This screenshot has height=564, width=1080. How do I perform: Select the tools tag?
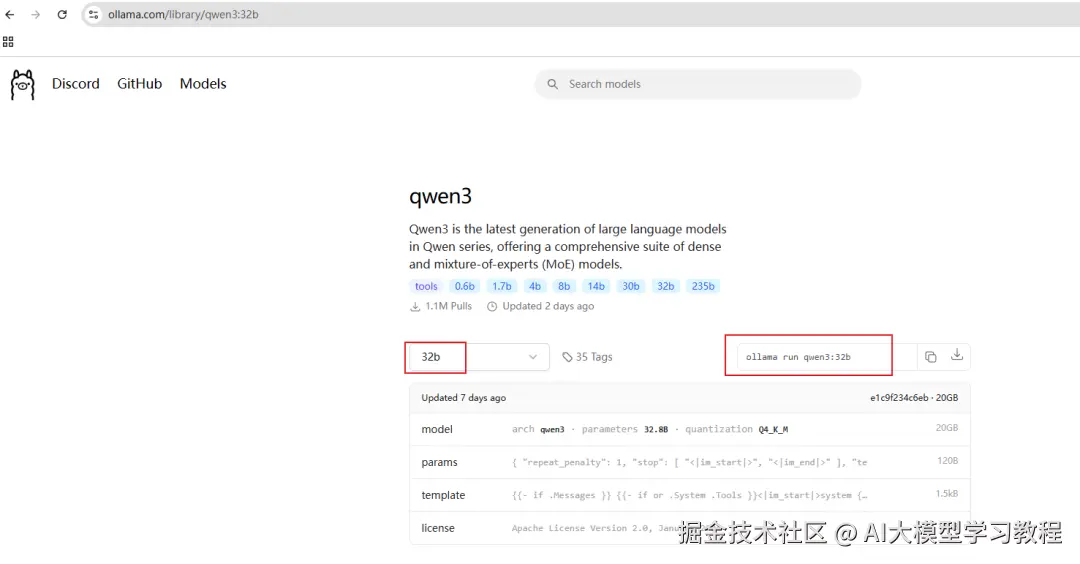[426, 286]
